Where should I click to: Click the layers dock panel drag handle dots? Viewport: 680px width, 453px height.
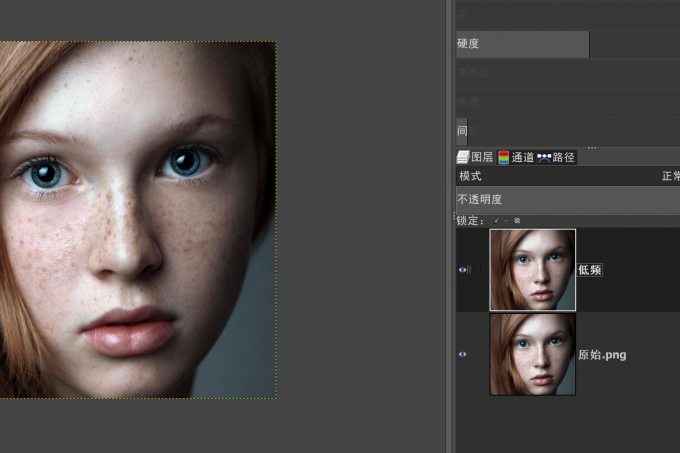coord(592,148)
